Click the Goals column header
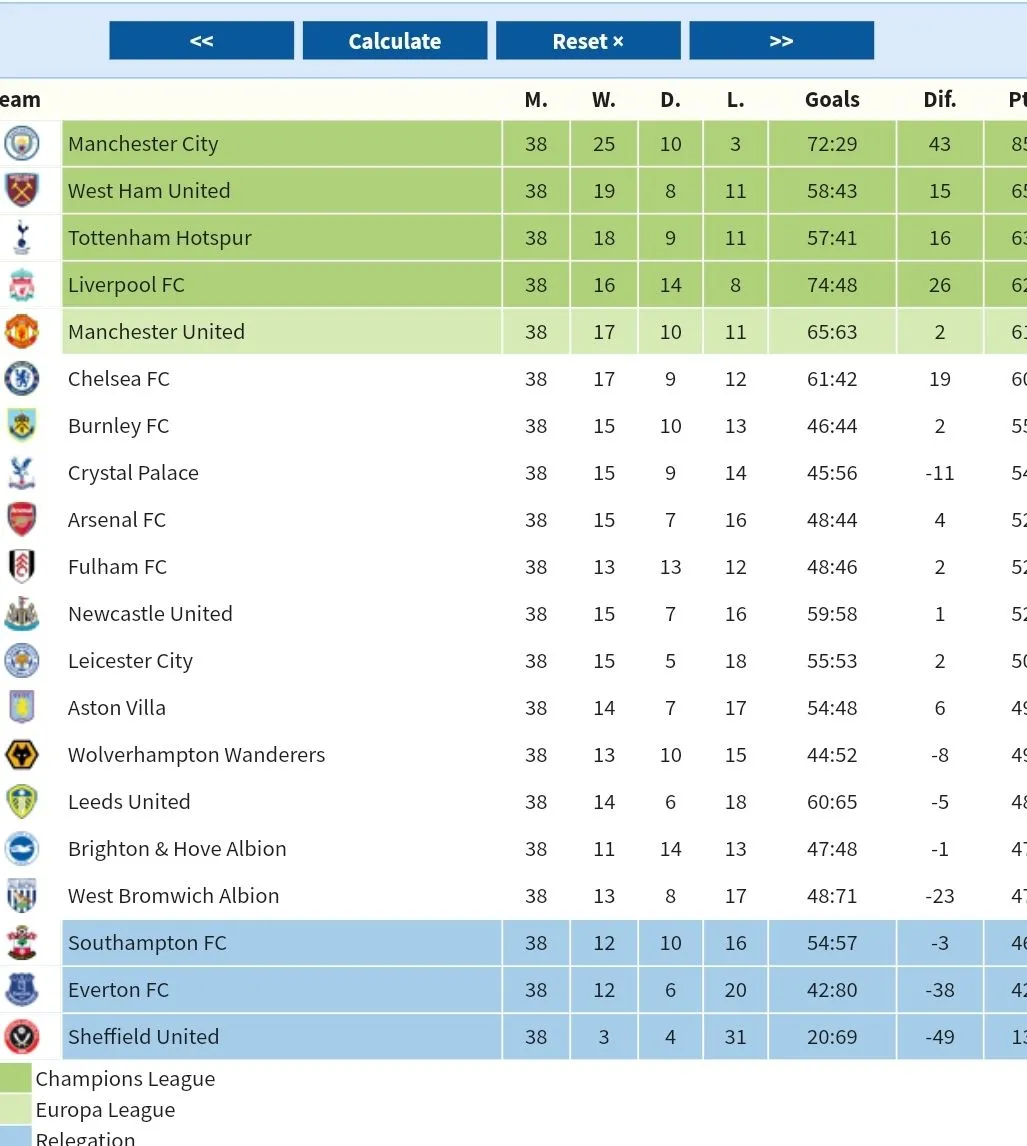The height and width of the screenshot is (1146, 1027). tap(832, 99)
